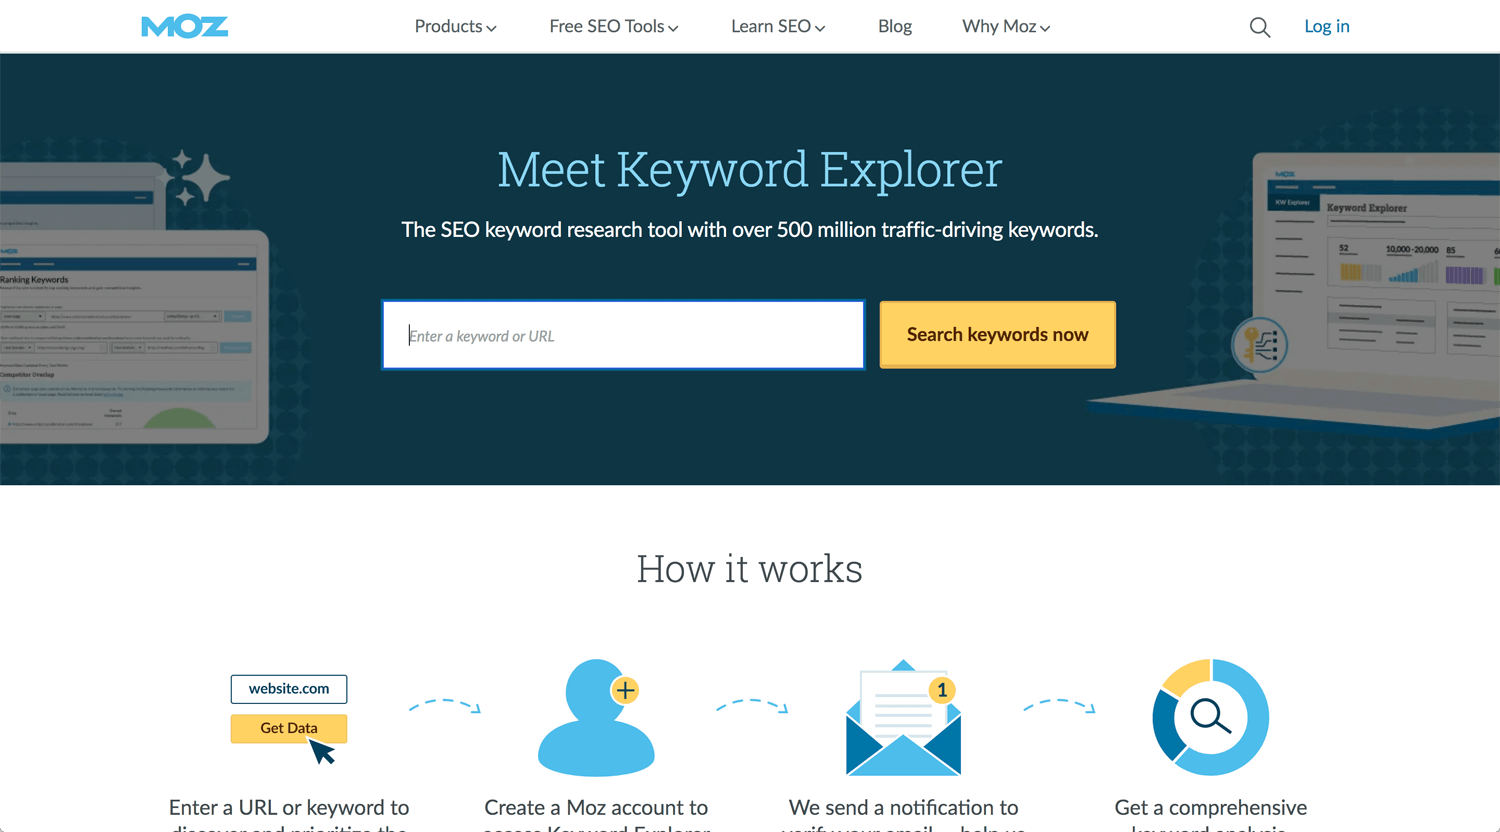
Task: Click the Log in link
Action: tap(1327, 27)
